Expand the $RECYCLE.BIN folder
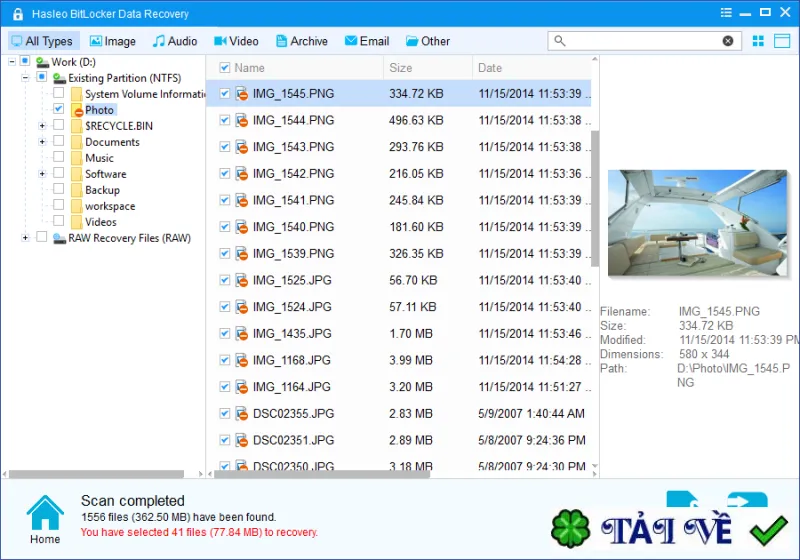Image resolution: width=800 pixels, height=560 pixels. click(x=42, y=125)
